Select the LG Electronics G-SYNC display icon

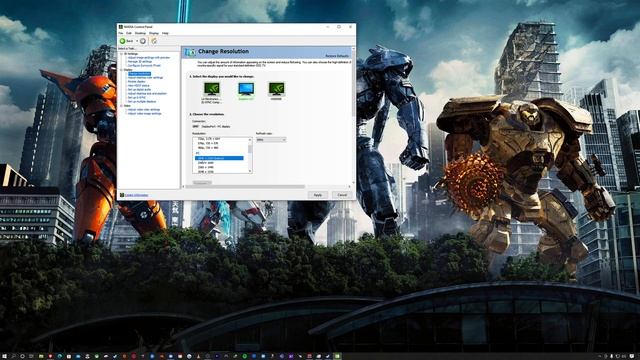click(x=211, y=89)
